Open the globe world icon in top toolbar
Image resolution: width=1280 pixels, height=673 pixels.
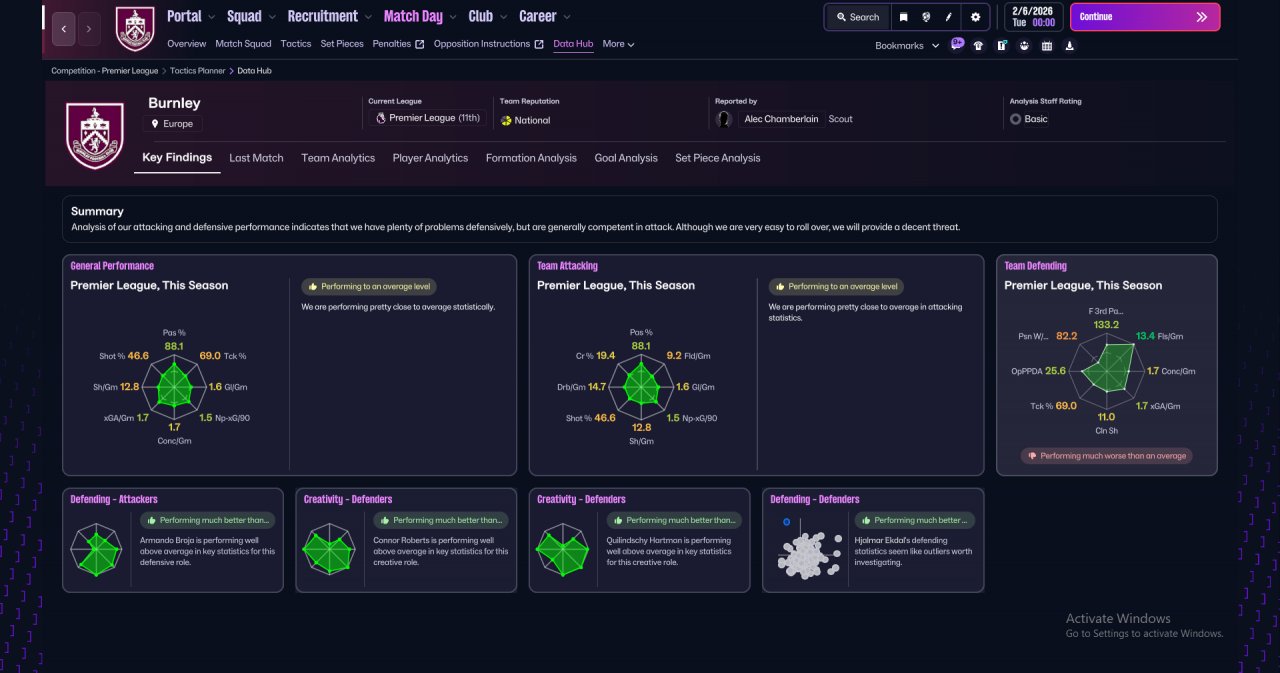point(927,17)
